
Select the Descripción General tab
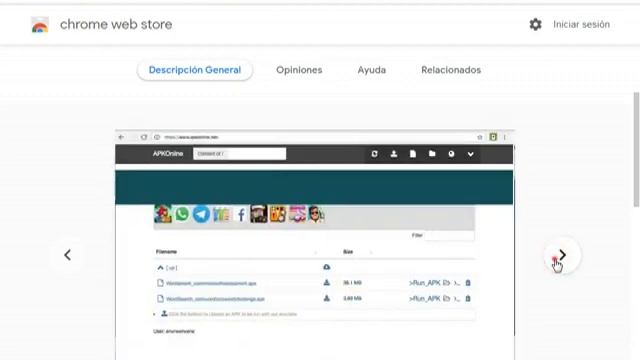(x=195, y=70)
